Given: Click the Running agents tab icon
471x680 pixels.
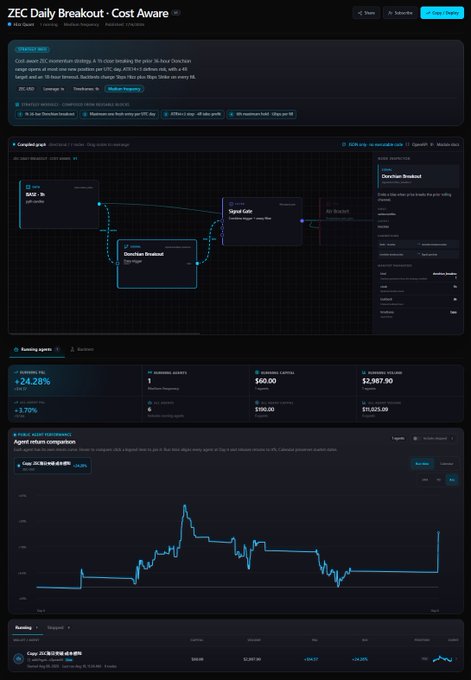Looking at the screenshot, I should coord(16,350).
